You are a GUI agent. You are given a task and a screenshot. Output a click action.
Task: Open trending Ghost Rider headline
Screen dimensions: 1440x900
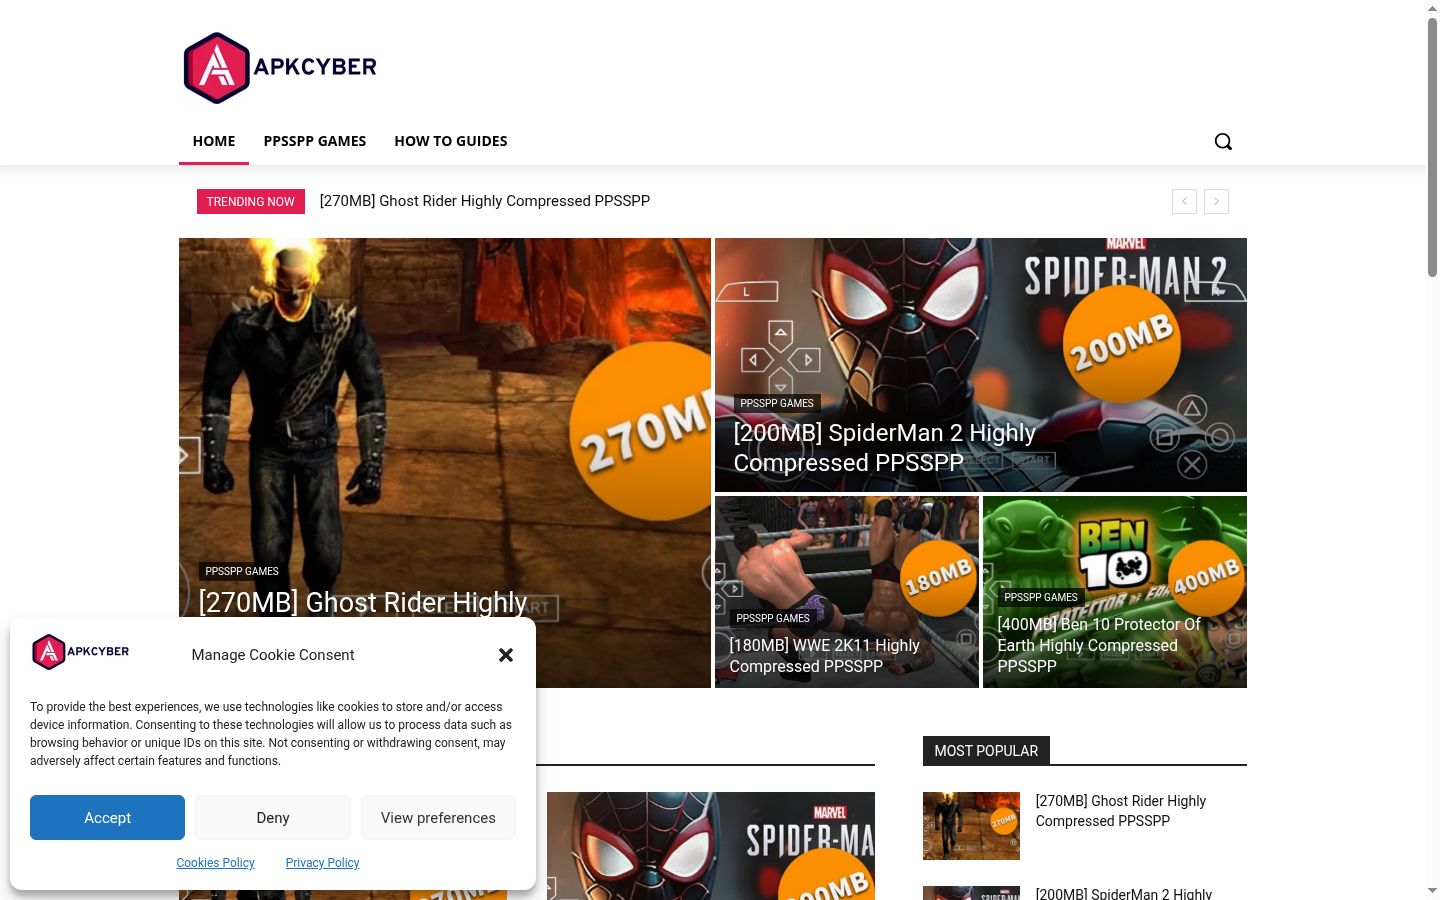tap(485, 201)
